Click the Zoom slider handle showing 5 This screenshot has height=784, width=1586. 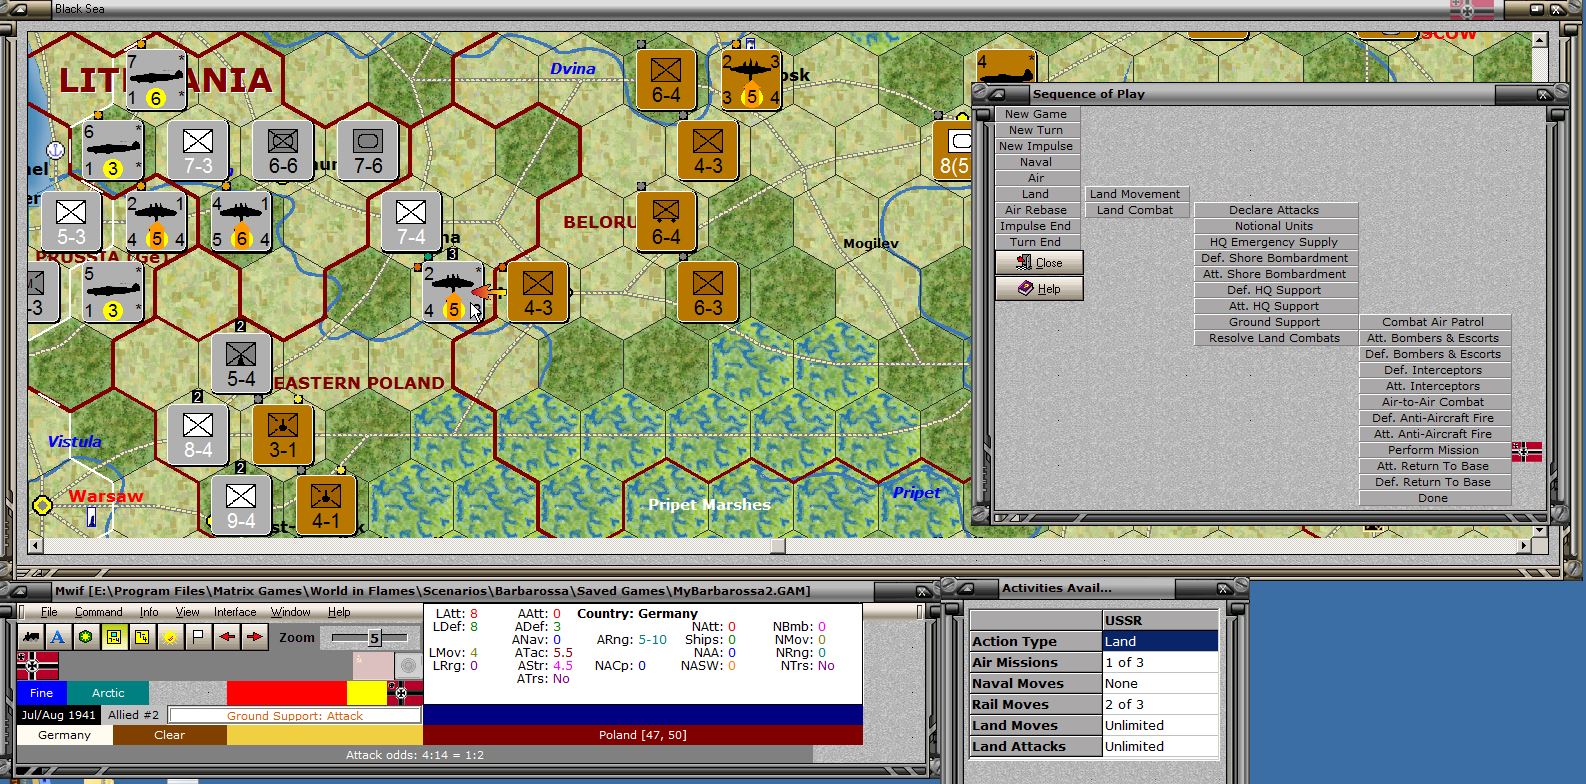[374, 638]
